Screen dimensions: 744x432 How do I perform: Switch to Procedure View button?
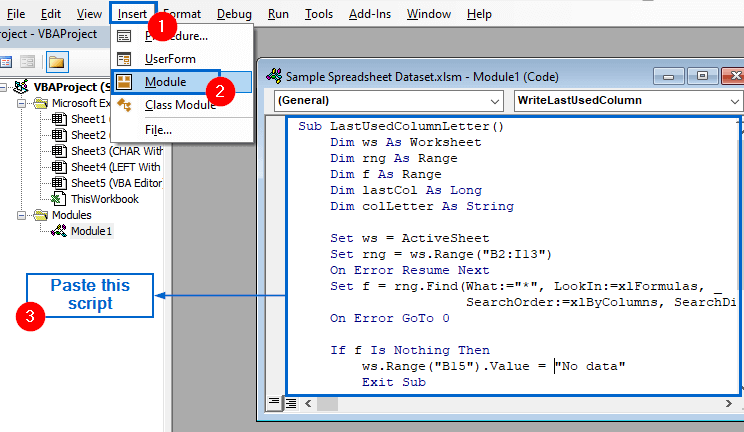tap(274, 403)
